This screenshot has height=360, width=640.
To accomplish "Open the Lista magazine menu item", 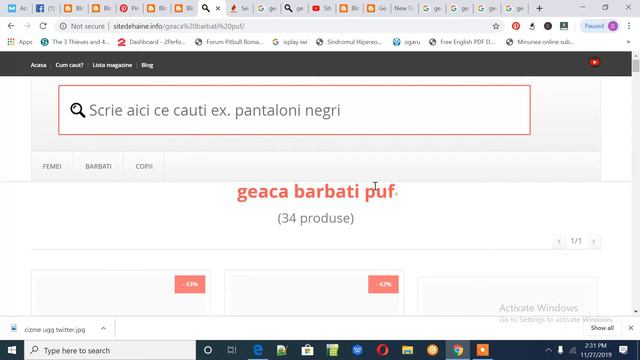I will 112,65.
